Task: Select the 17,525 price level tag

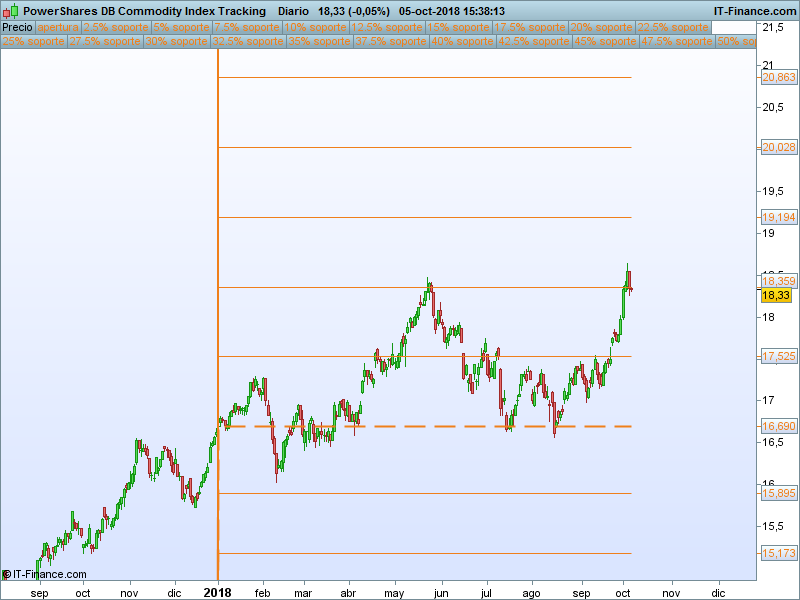Action: (779, 357)
